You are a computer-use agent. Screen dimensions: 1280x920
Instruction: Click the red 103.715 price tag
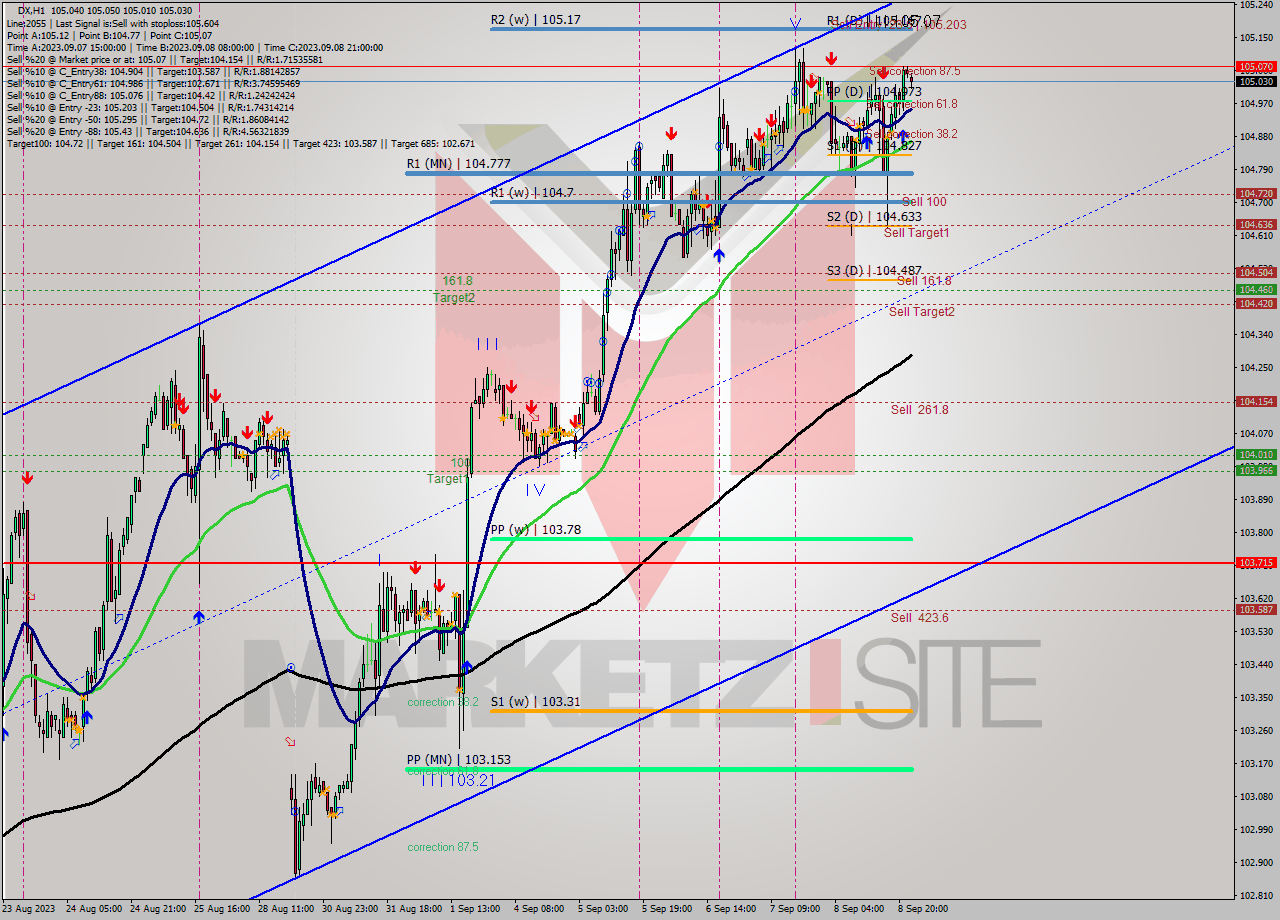(1256, 563)
